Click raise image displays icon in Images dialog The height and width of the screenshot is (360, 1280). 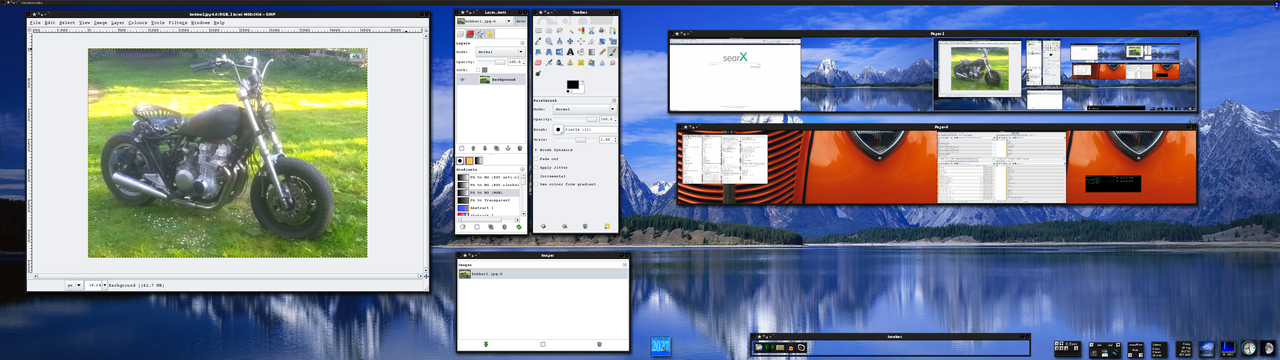pos(486,344)
